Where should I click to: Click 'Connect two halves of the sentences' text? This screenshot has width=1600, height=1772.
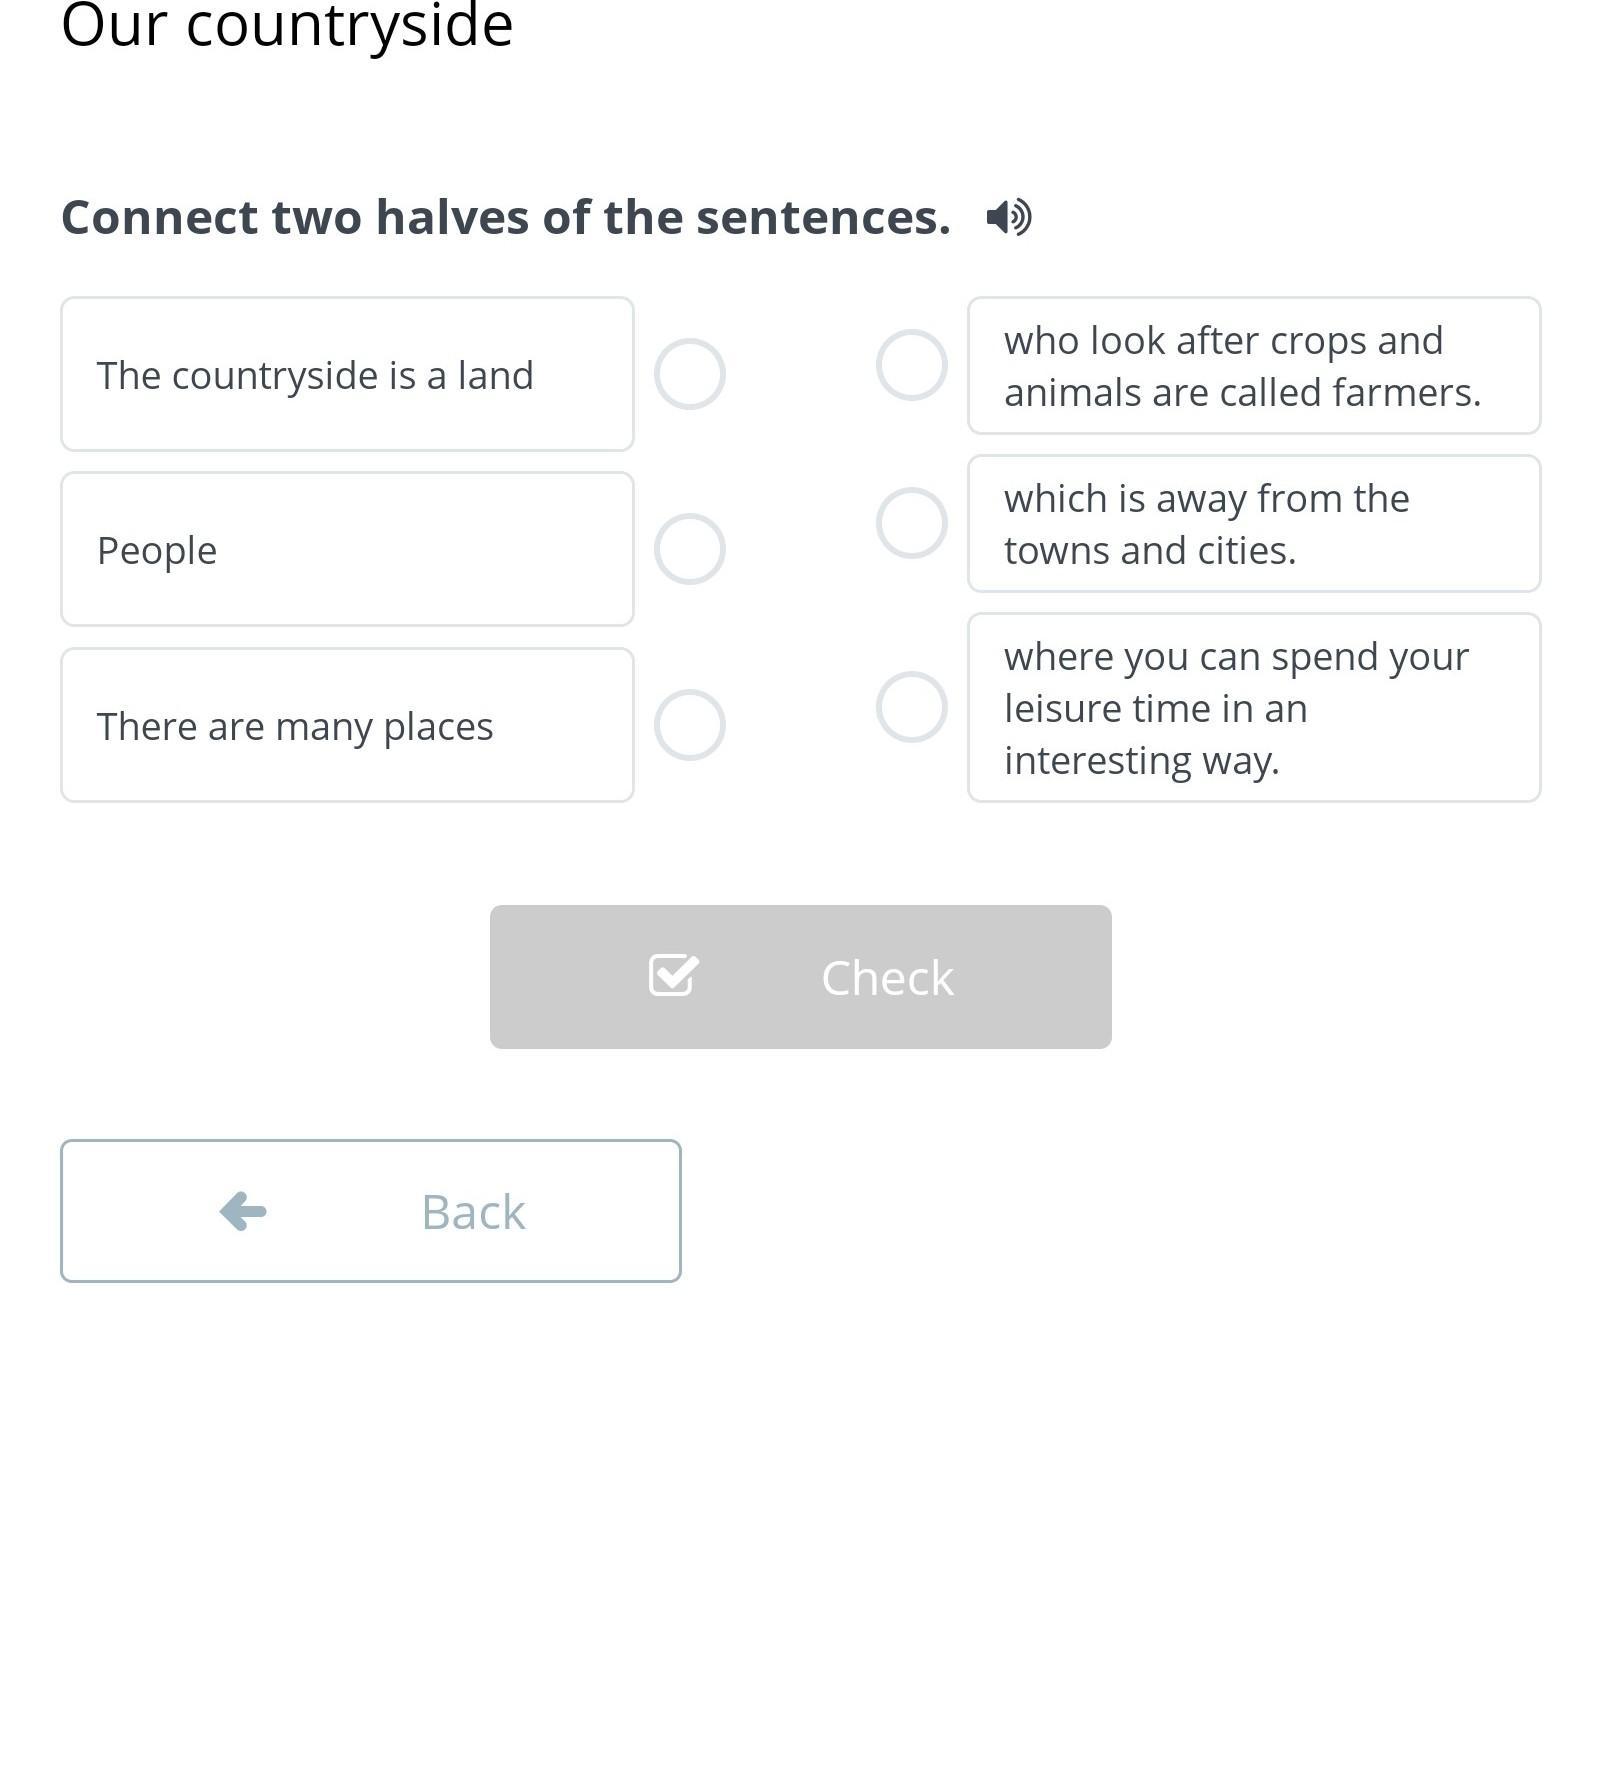[506, 217]
